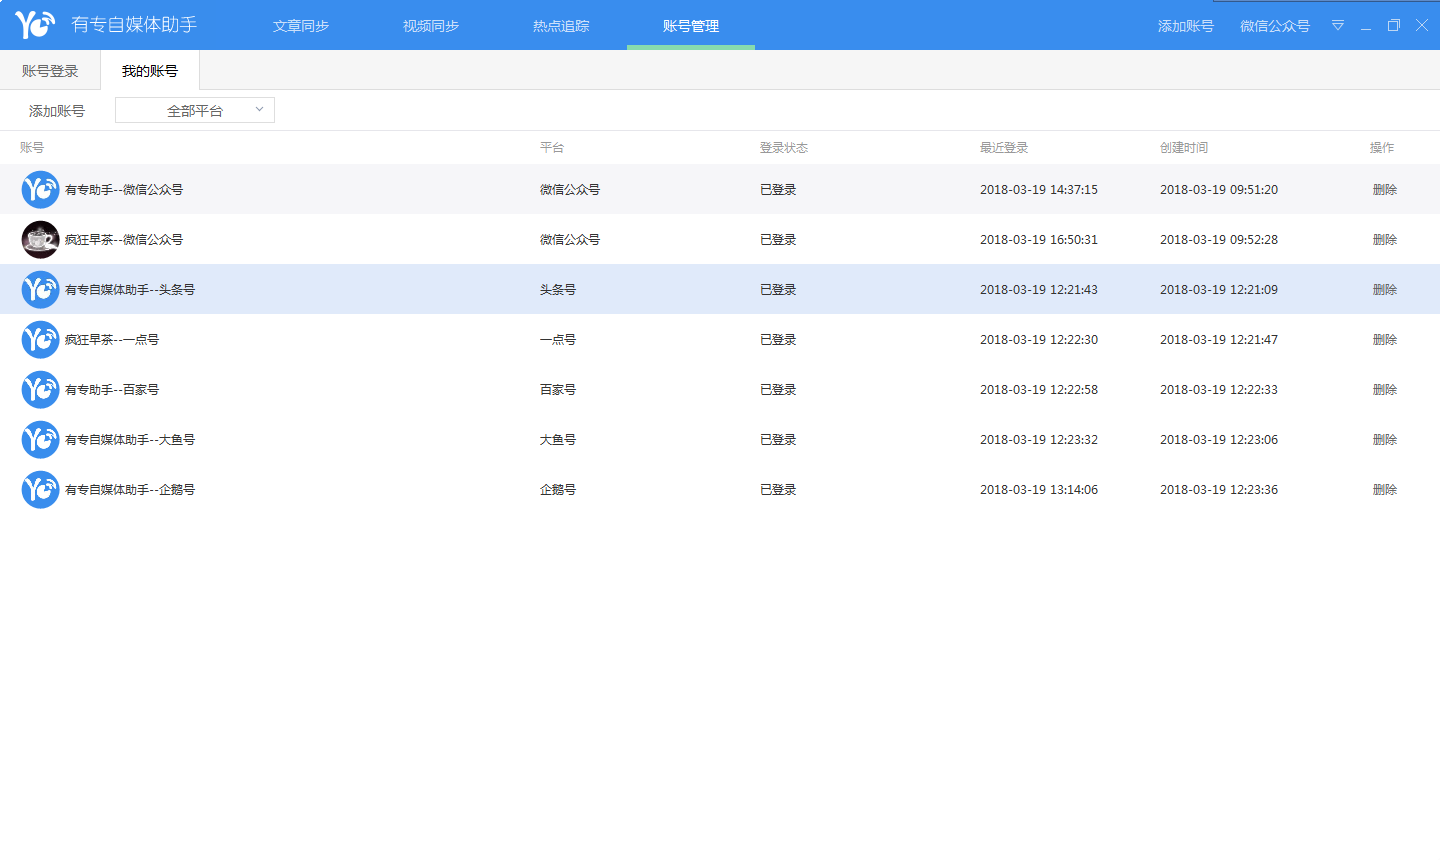Click avatar icon of 有专助手--百家号
1440x860 pixels.
(x=40, y=390)
